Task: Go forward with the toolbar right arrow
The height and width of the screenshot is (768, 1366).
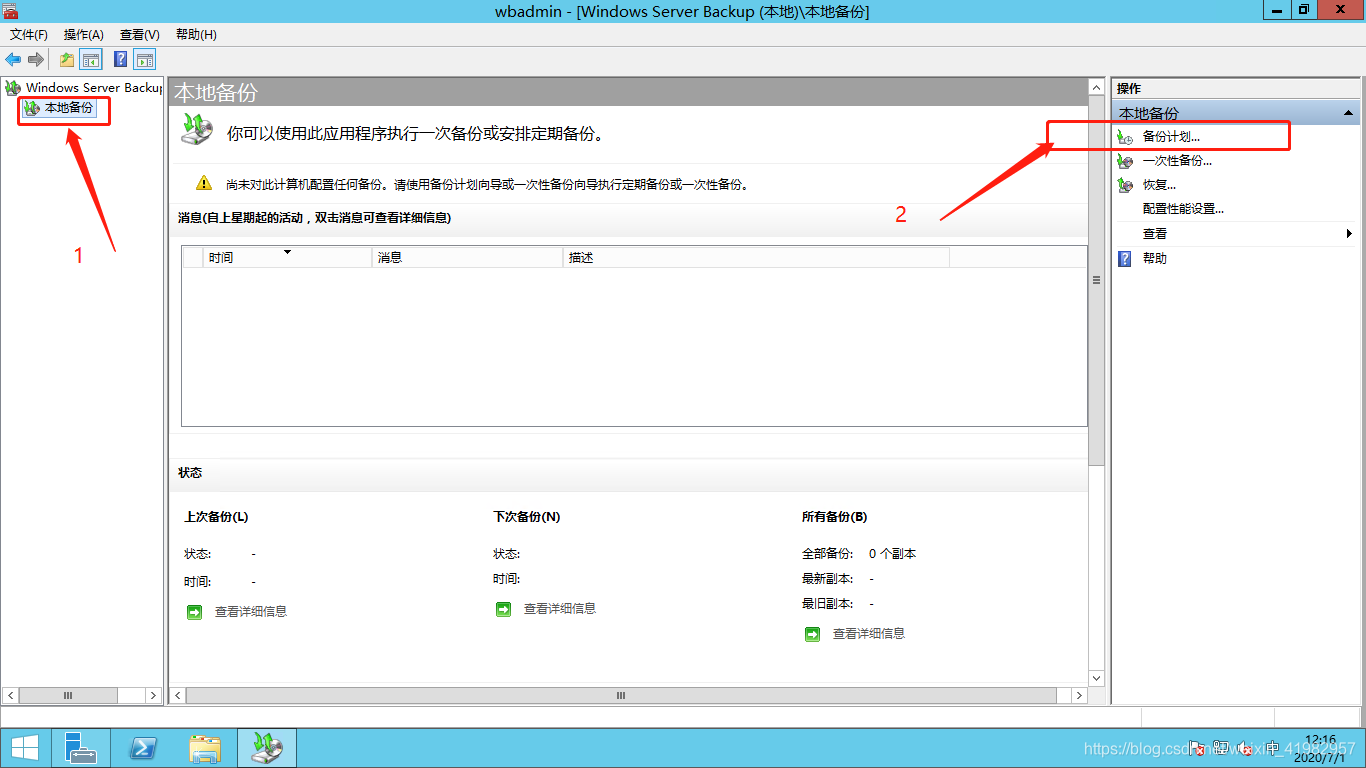Action: 36,60
